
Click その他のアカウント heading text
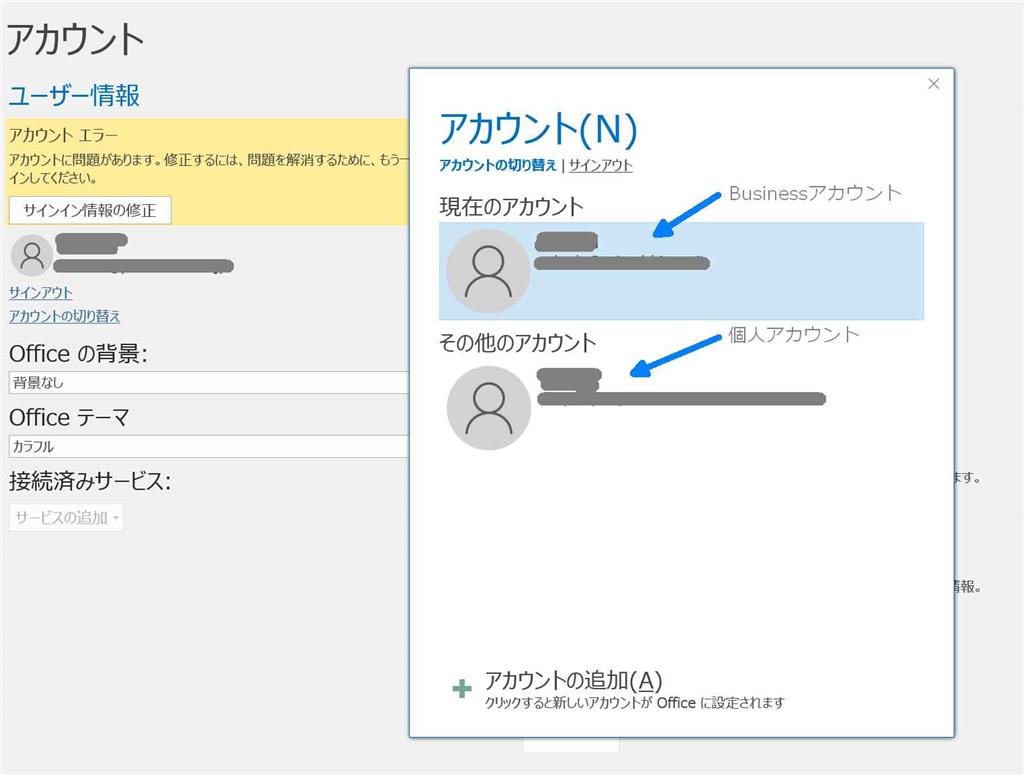(517, 342)
